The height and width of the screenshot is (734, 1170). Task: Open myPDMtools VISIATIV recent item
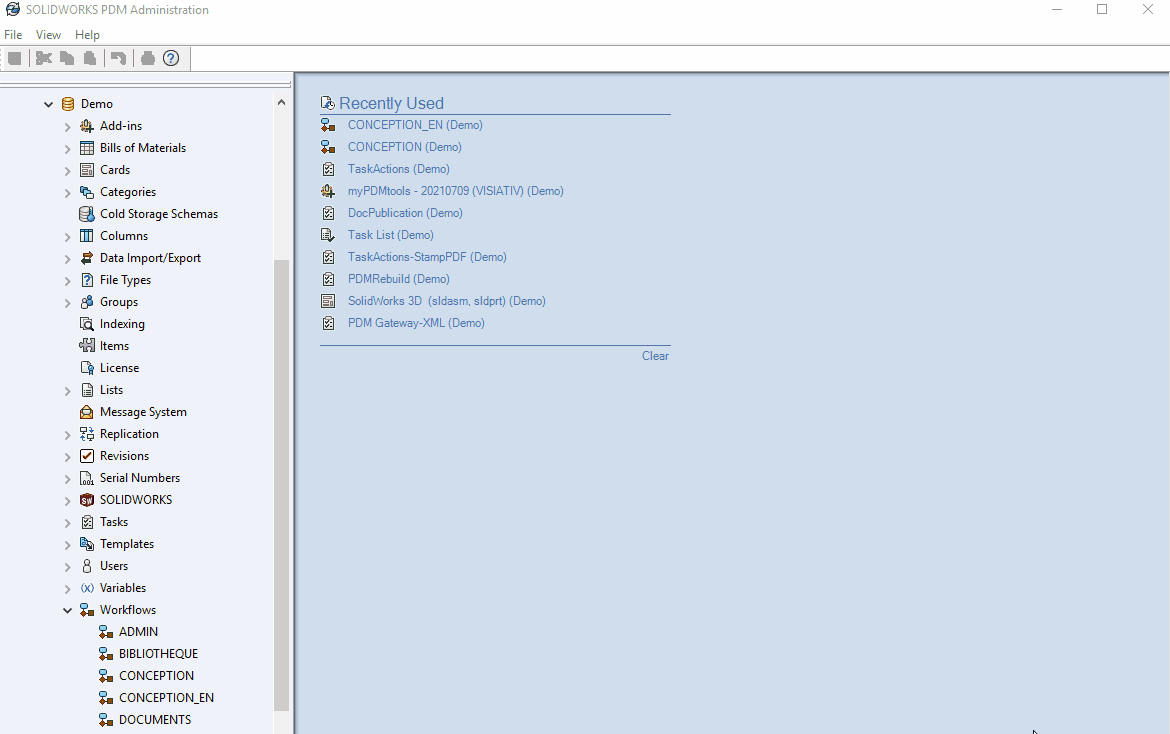[455, 191]
